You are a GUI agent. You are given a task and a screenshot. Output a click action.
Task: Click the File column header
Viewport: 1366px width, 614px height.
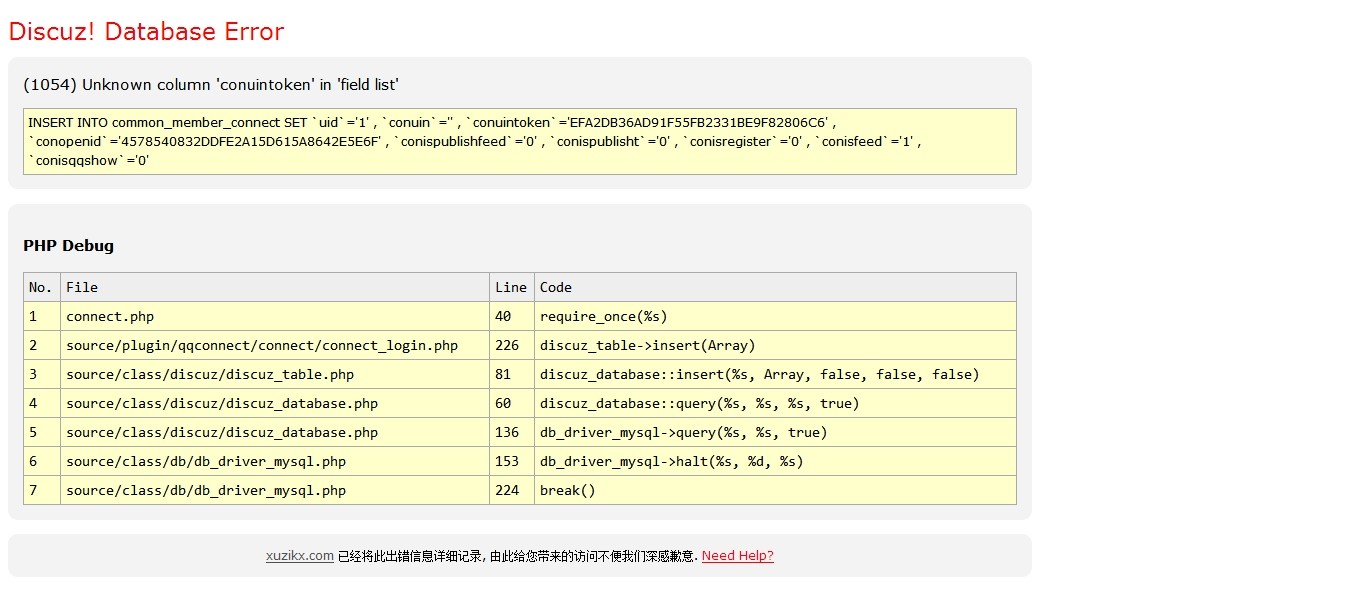tap(82, 287)
